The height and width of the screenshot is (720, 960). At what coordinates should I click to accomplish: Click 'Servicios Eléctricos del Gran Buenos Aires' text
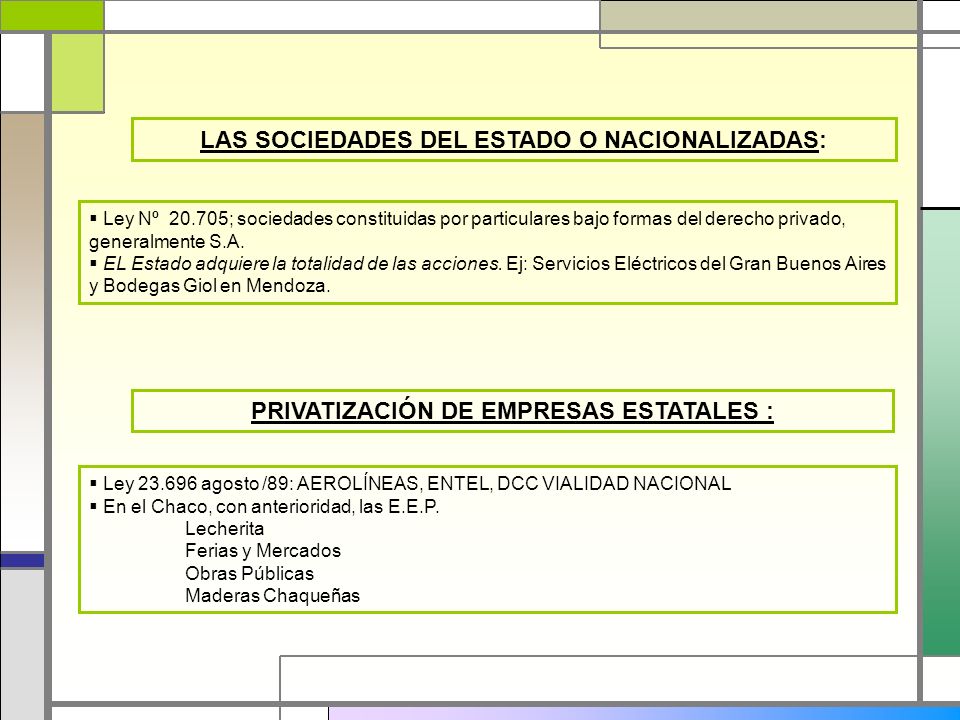click(x=709, y=264)
